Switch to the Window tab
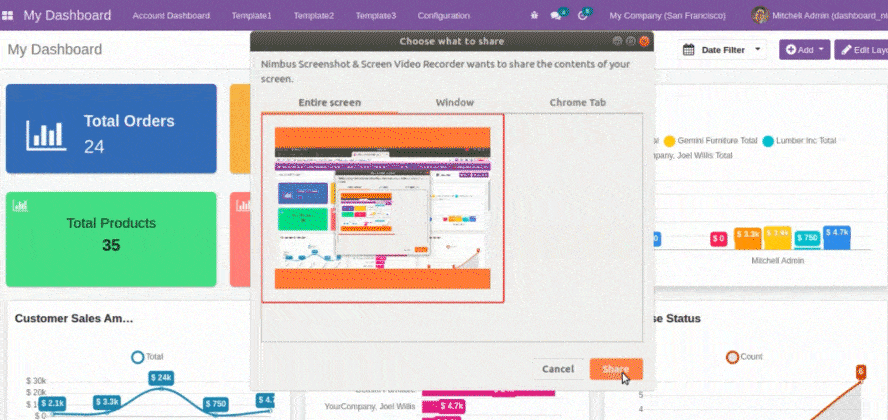Viewport: 888px width, 420px height. point(454,102)
